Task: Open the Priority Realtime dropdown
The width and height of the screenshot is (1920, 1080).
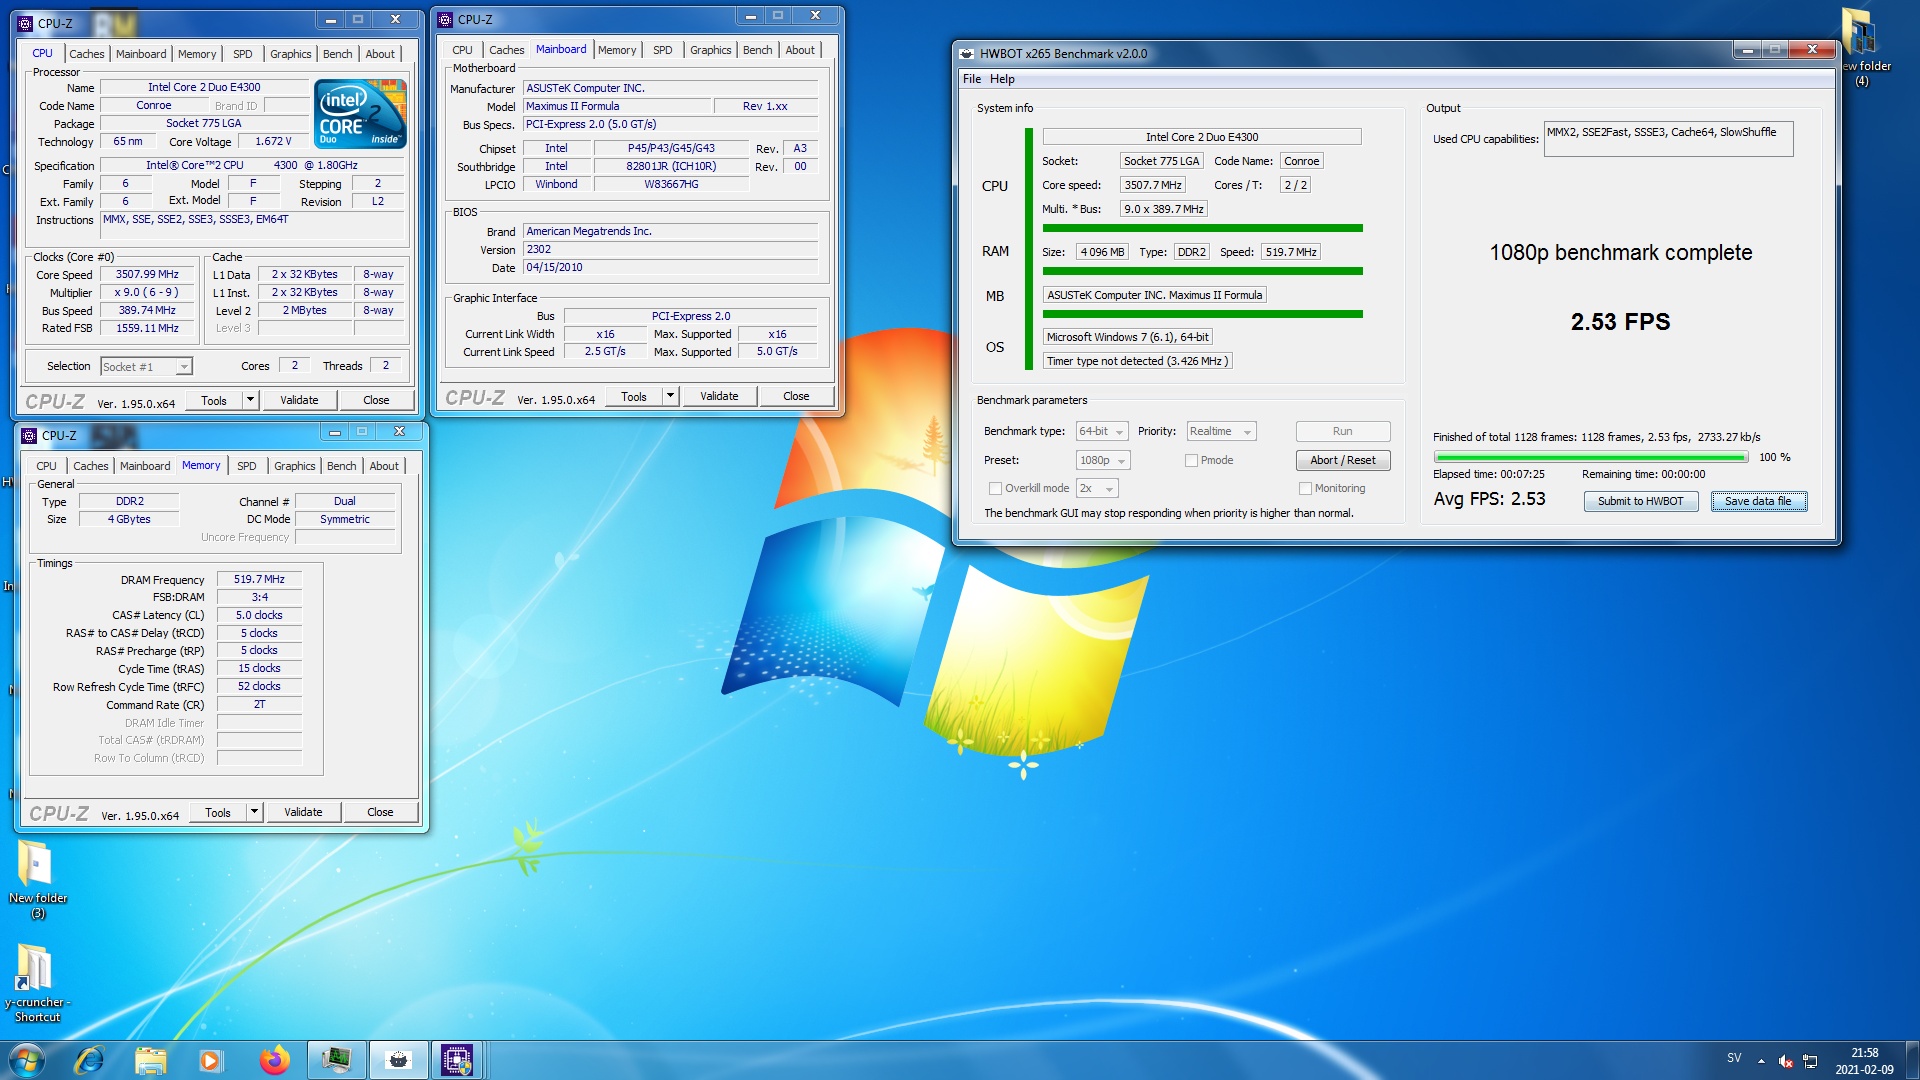Action: [x=1221, y=432]
